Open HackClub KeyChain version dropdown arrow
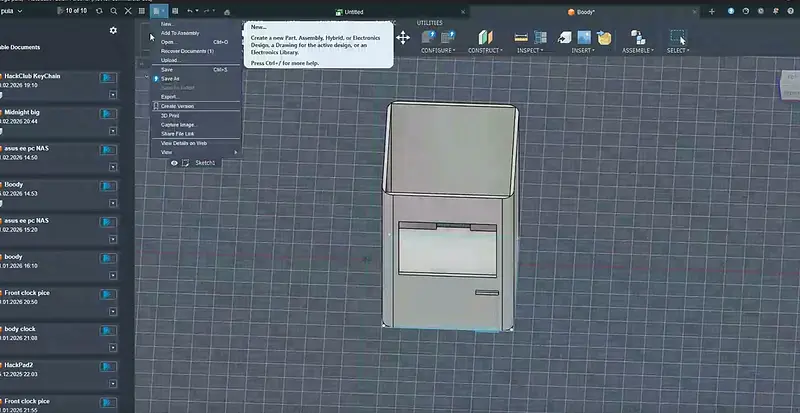 [x=113, y=95]
